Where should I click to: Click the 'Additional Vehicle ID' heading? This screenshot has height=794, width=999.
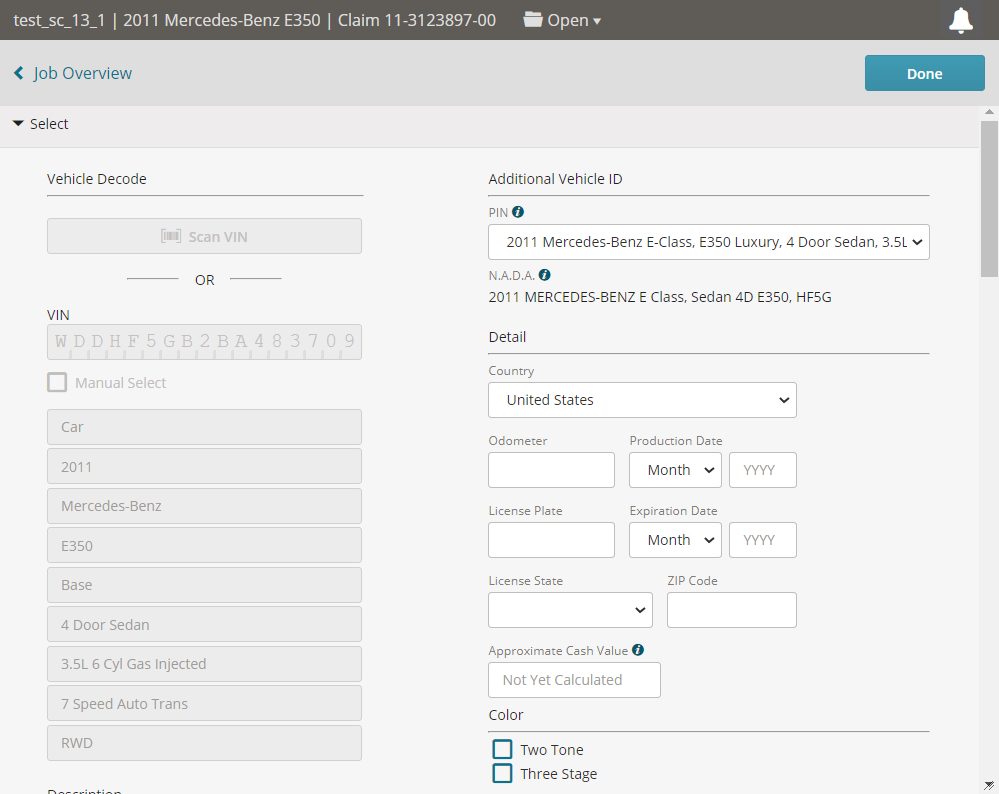(x=556, y=179)
